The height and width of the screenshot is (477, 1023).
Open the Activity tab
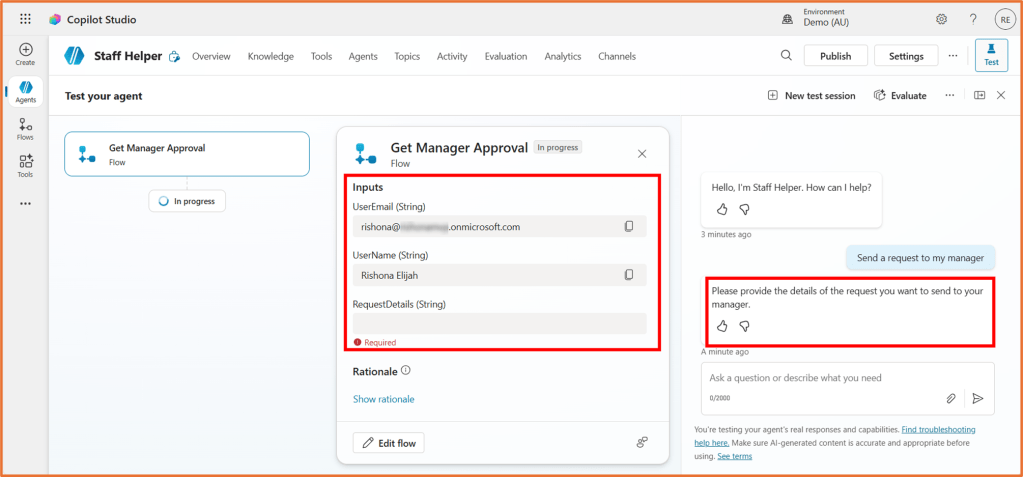pyautogui.click(x=452, y=57)
